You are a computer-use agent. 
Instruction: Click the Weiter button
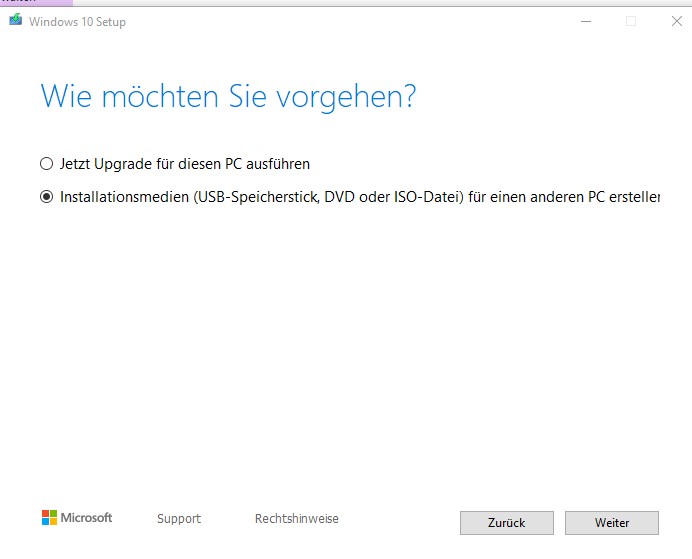coord(612,523)
